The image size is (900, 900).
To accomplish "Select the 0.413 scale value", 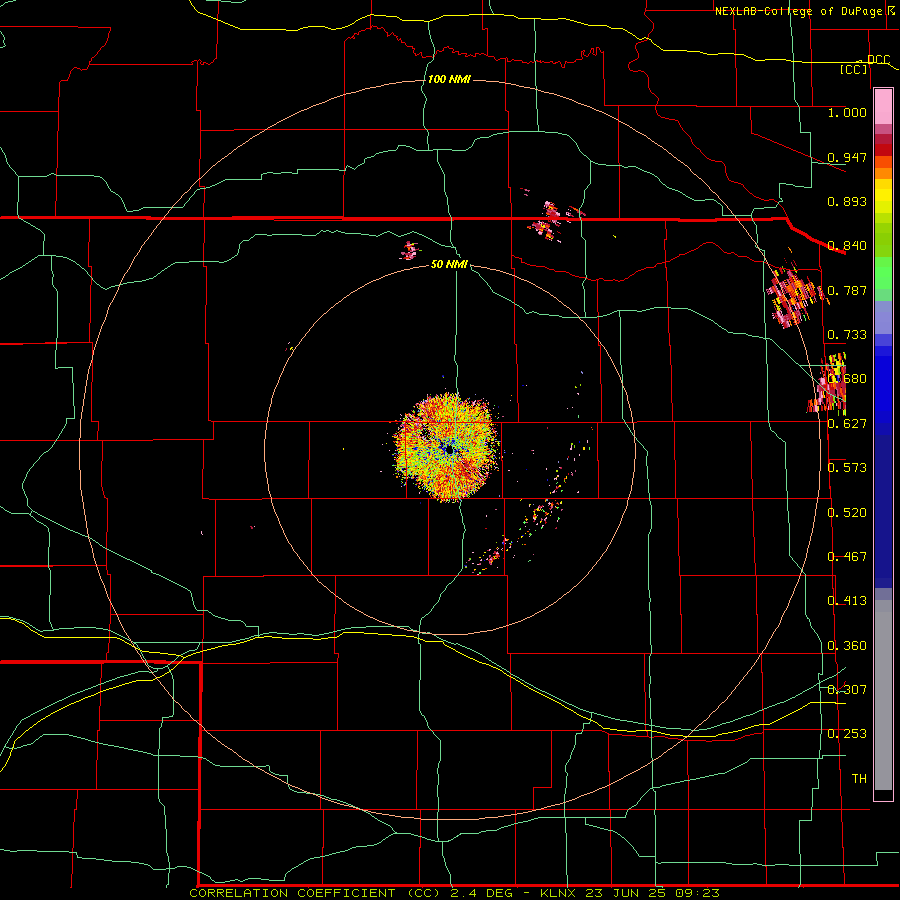I will coord(847,601).
